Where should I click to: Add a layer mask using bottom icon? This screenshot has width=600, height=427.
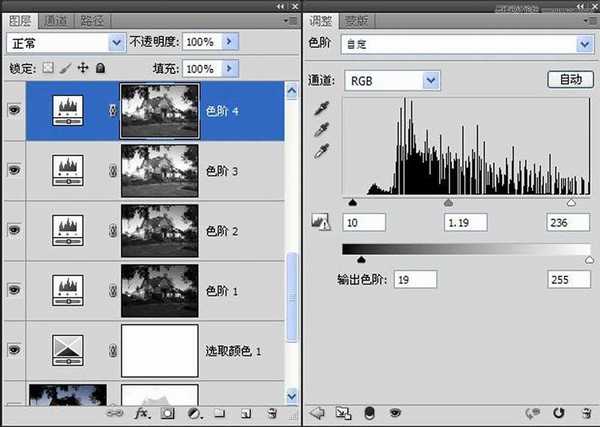[168, 412]
